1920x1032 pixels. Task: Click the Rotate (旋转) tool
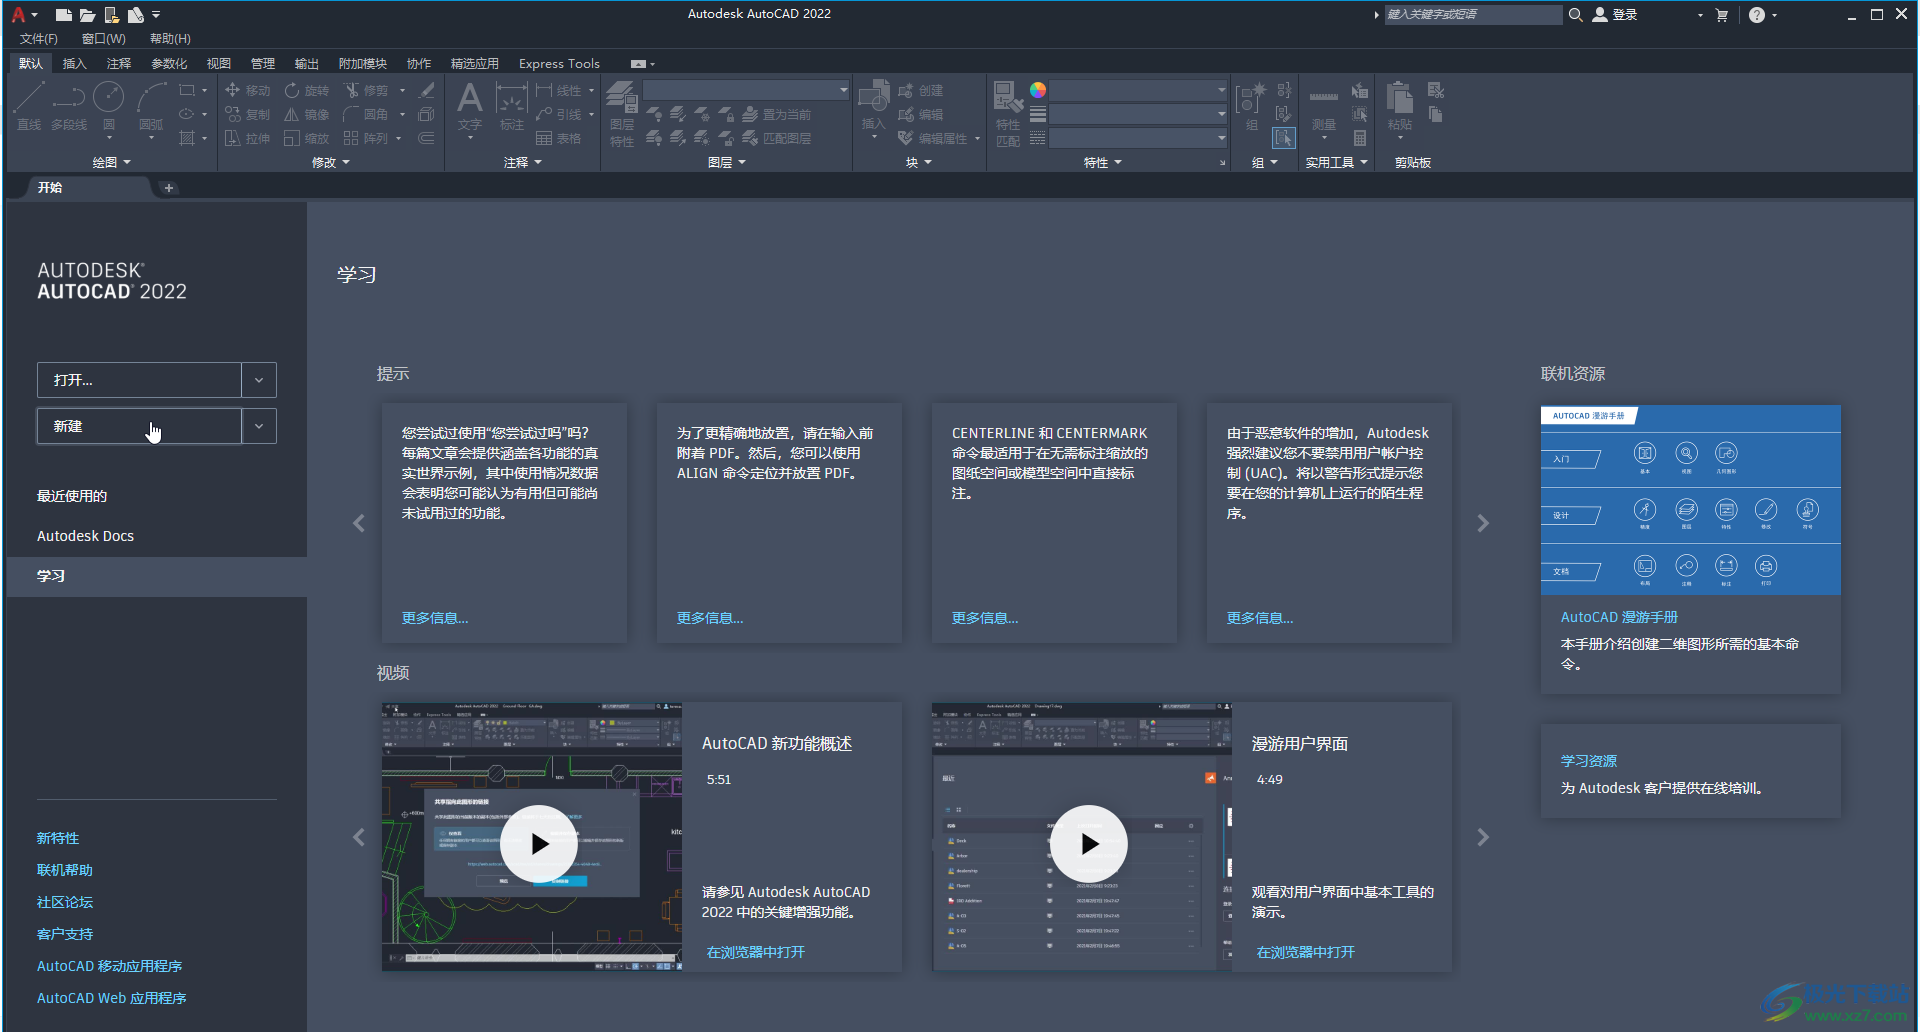pyautogui.click(x=307, y=90)
